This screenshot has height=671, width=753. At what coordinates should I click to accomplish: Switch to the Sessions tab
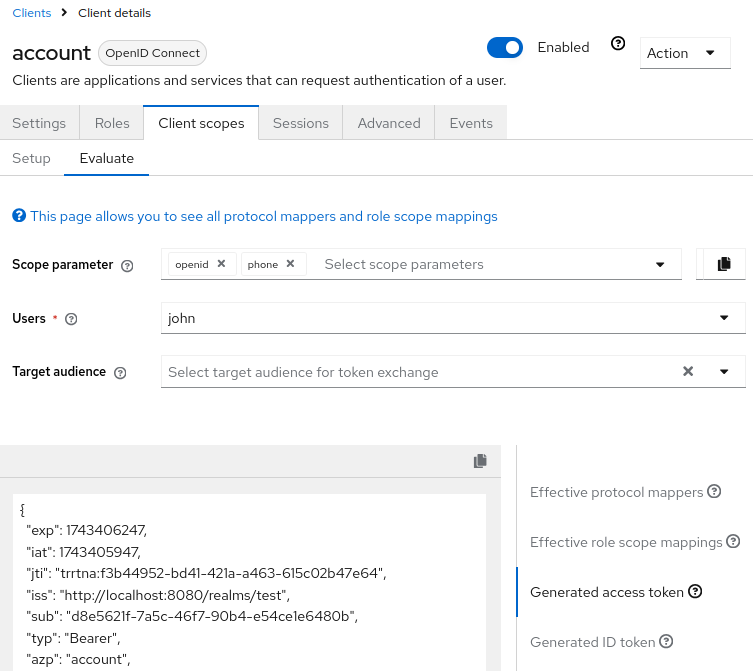tap(300, 123)
